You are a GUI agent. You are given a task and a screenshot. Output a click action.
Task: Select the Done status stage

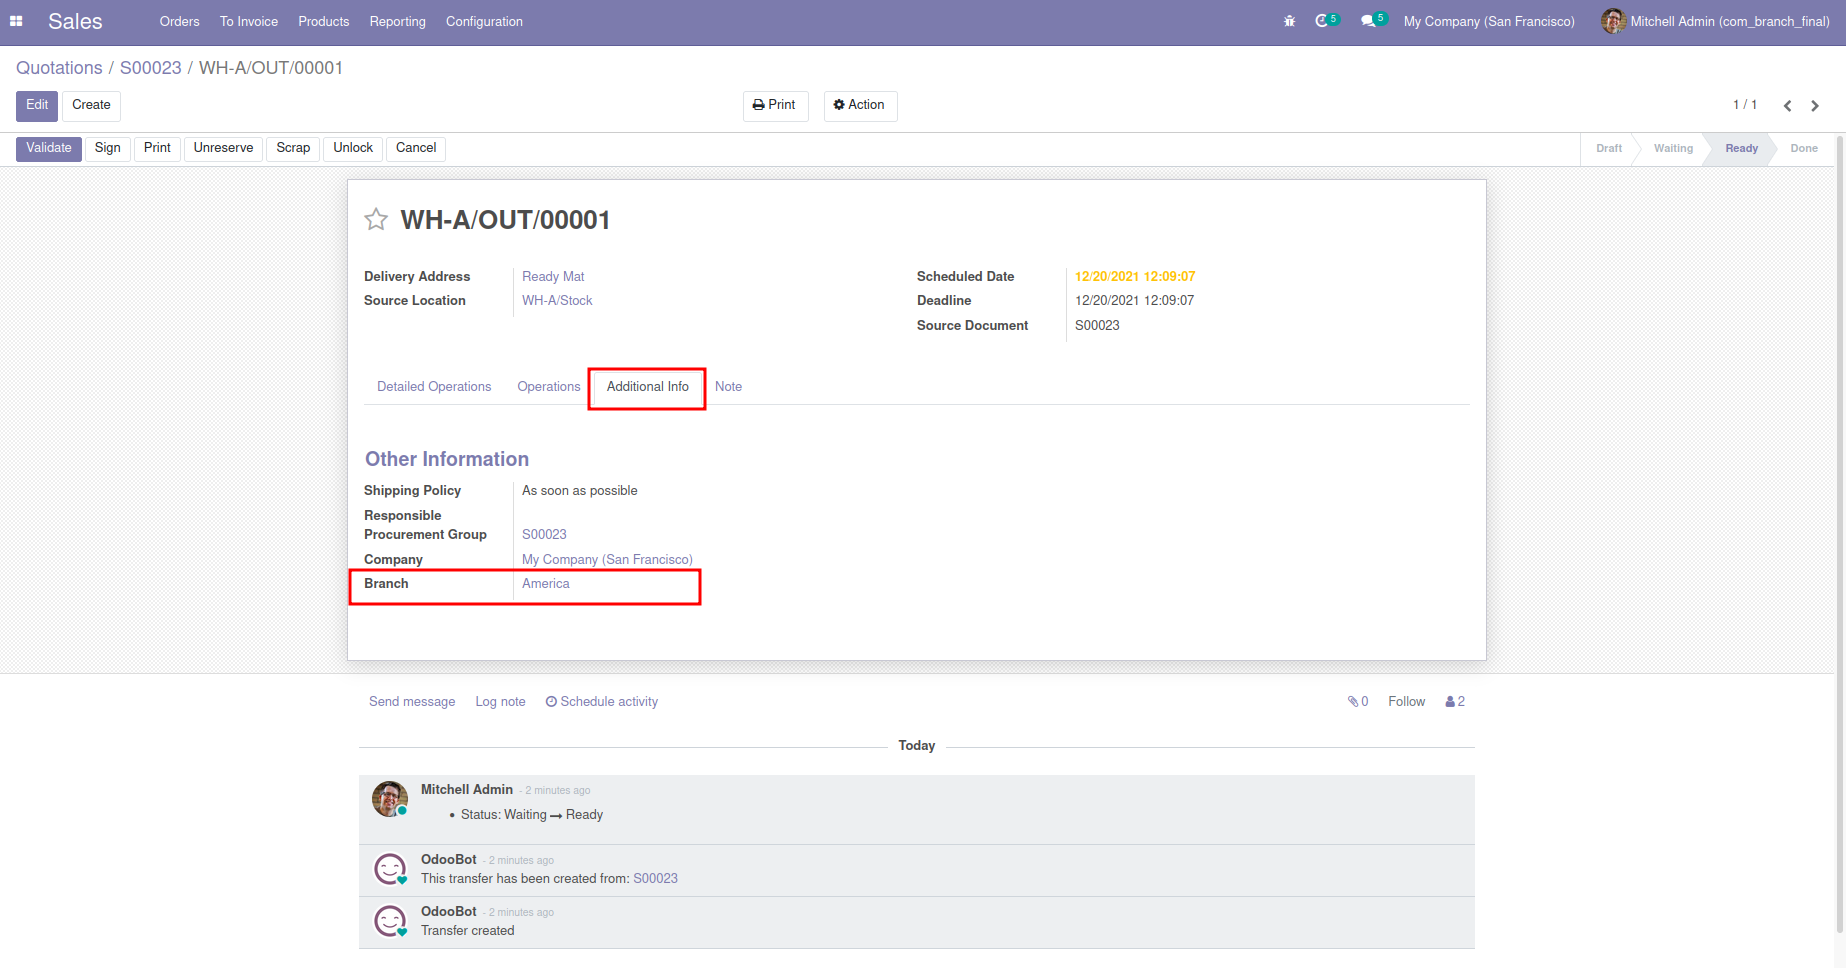point(1803,148)
